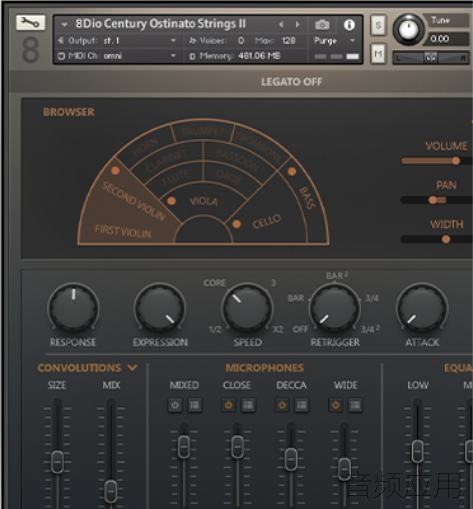Select the Flute section

coord(176,177)
